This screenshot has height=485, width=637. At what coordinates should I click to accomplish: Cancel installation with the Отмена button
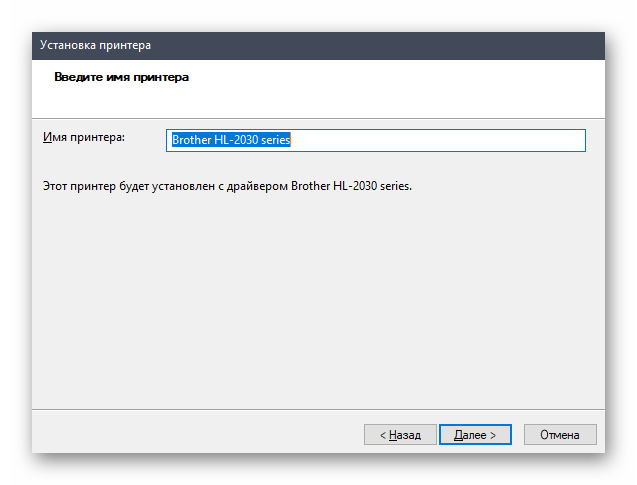[560, 435]
